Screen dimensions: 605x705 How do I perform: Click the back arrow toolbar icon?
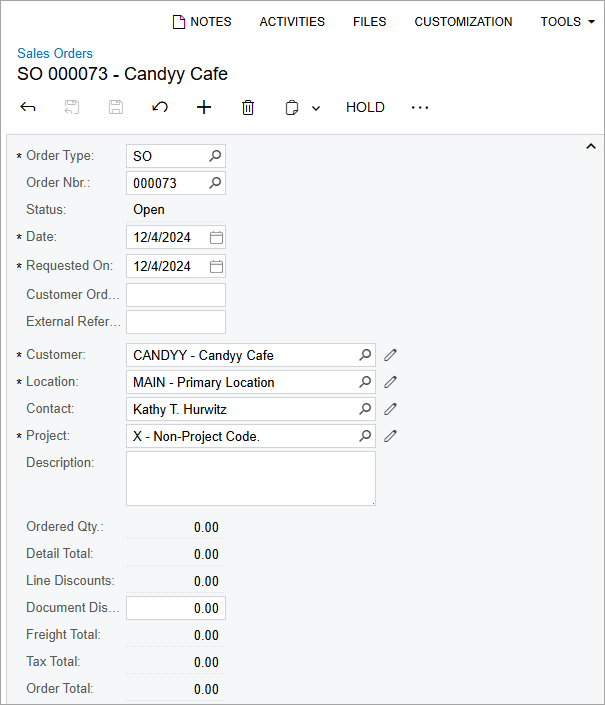pos(28,107)
